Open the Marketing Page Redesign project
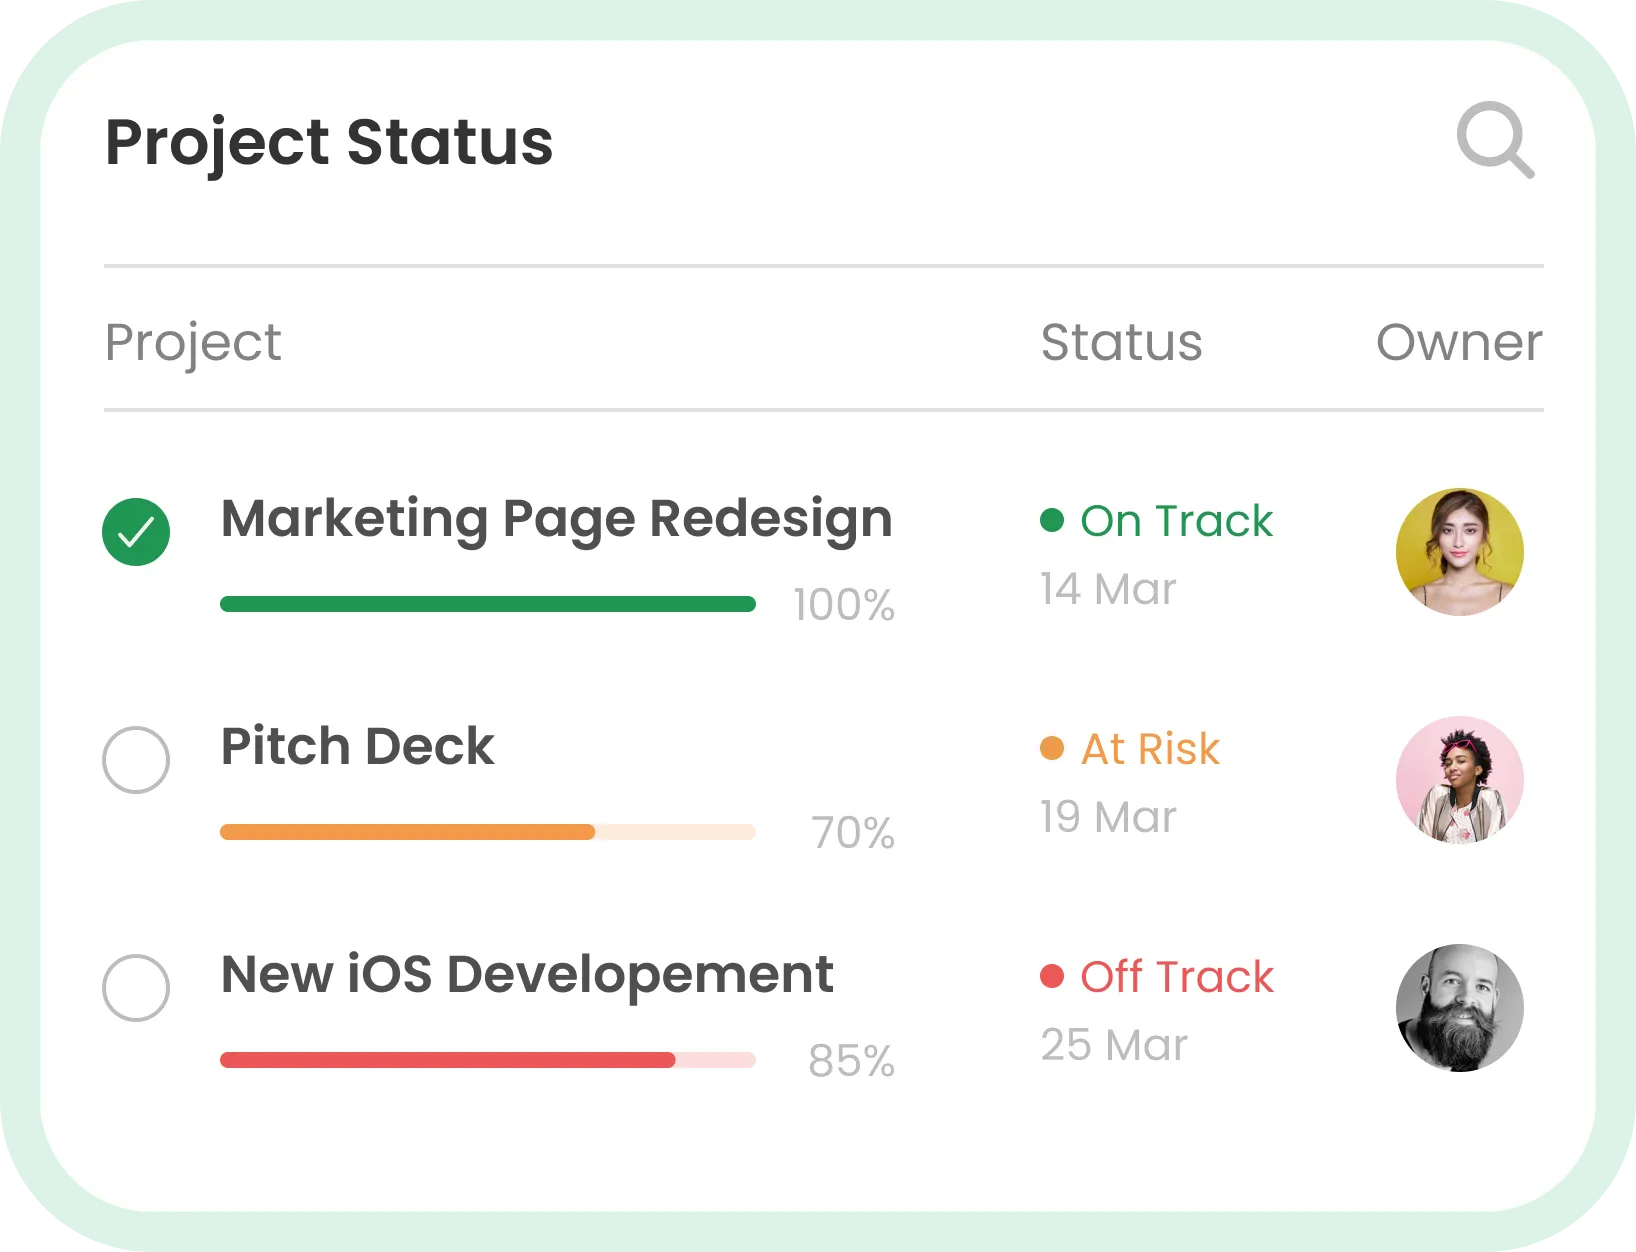Screen dimensions: 1636x1252 tap(556, 519)
